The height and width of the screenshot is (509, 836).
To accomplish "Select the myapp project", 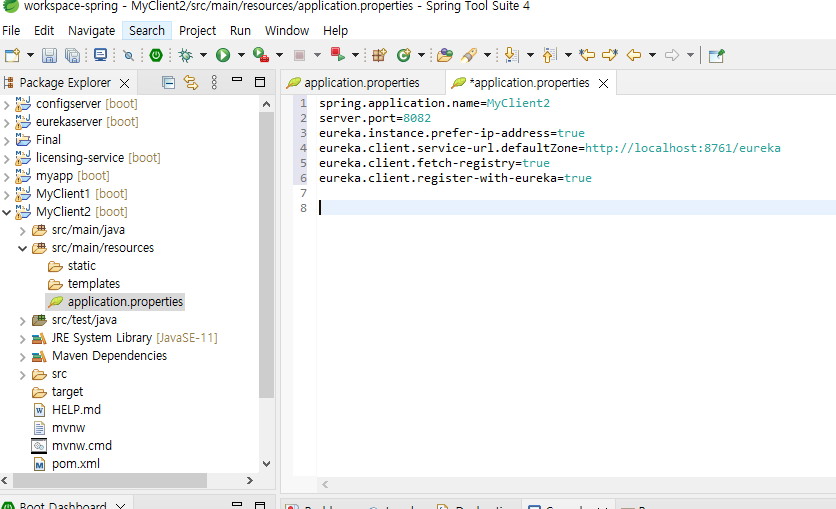I will [54, 175].
